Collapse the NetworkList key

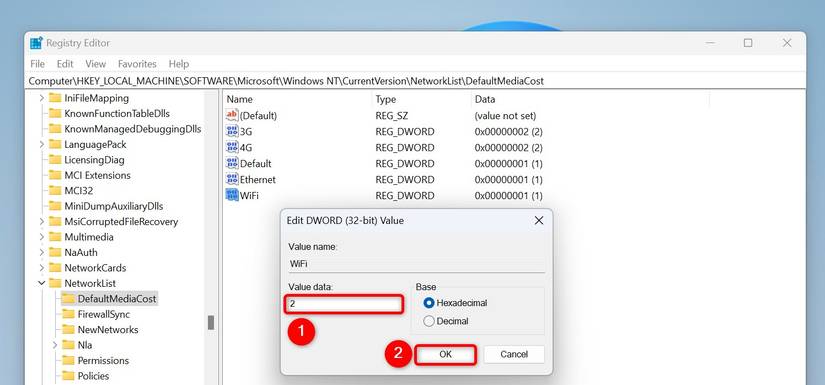[x=42, y=283]
